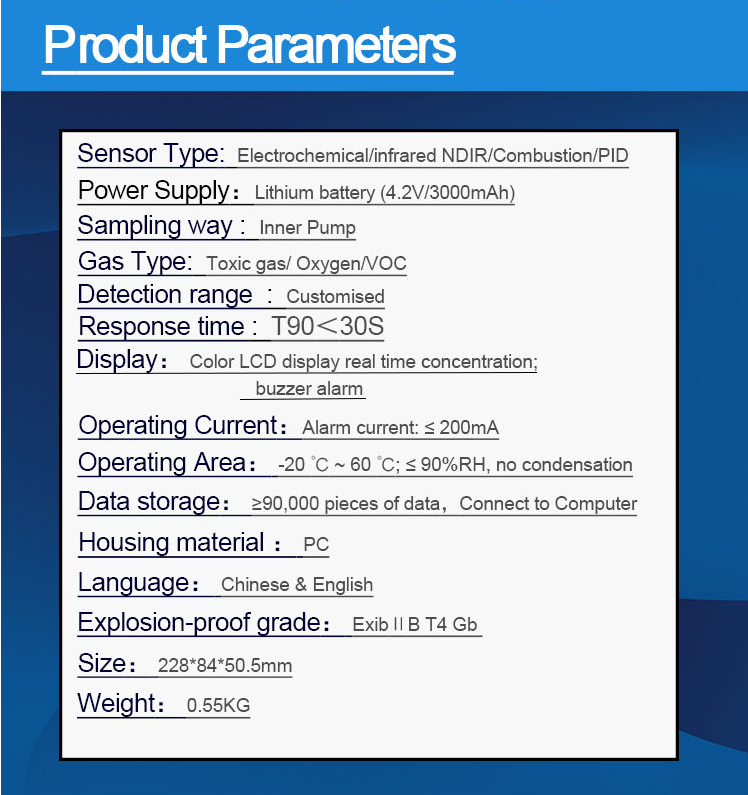The image size is (748, 795).
Task: Select the Chinese & English language value
Action: (297, 585)
